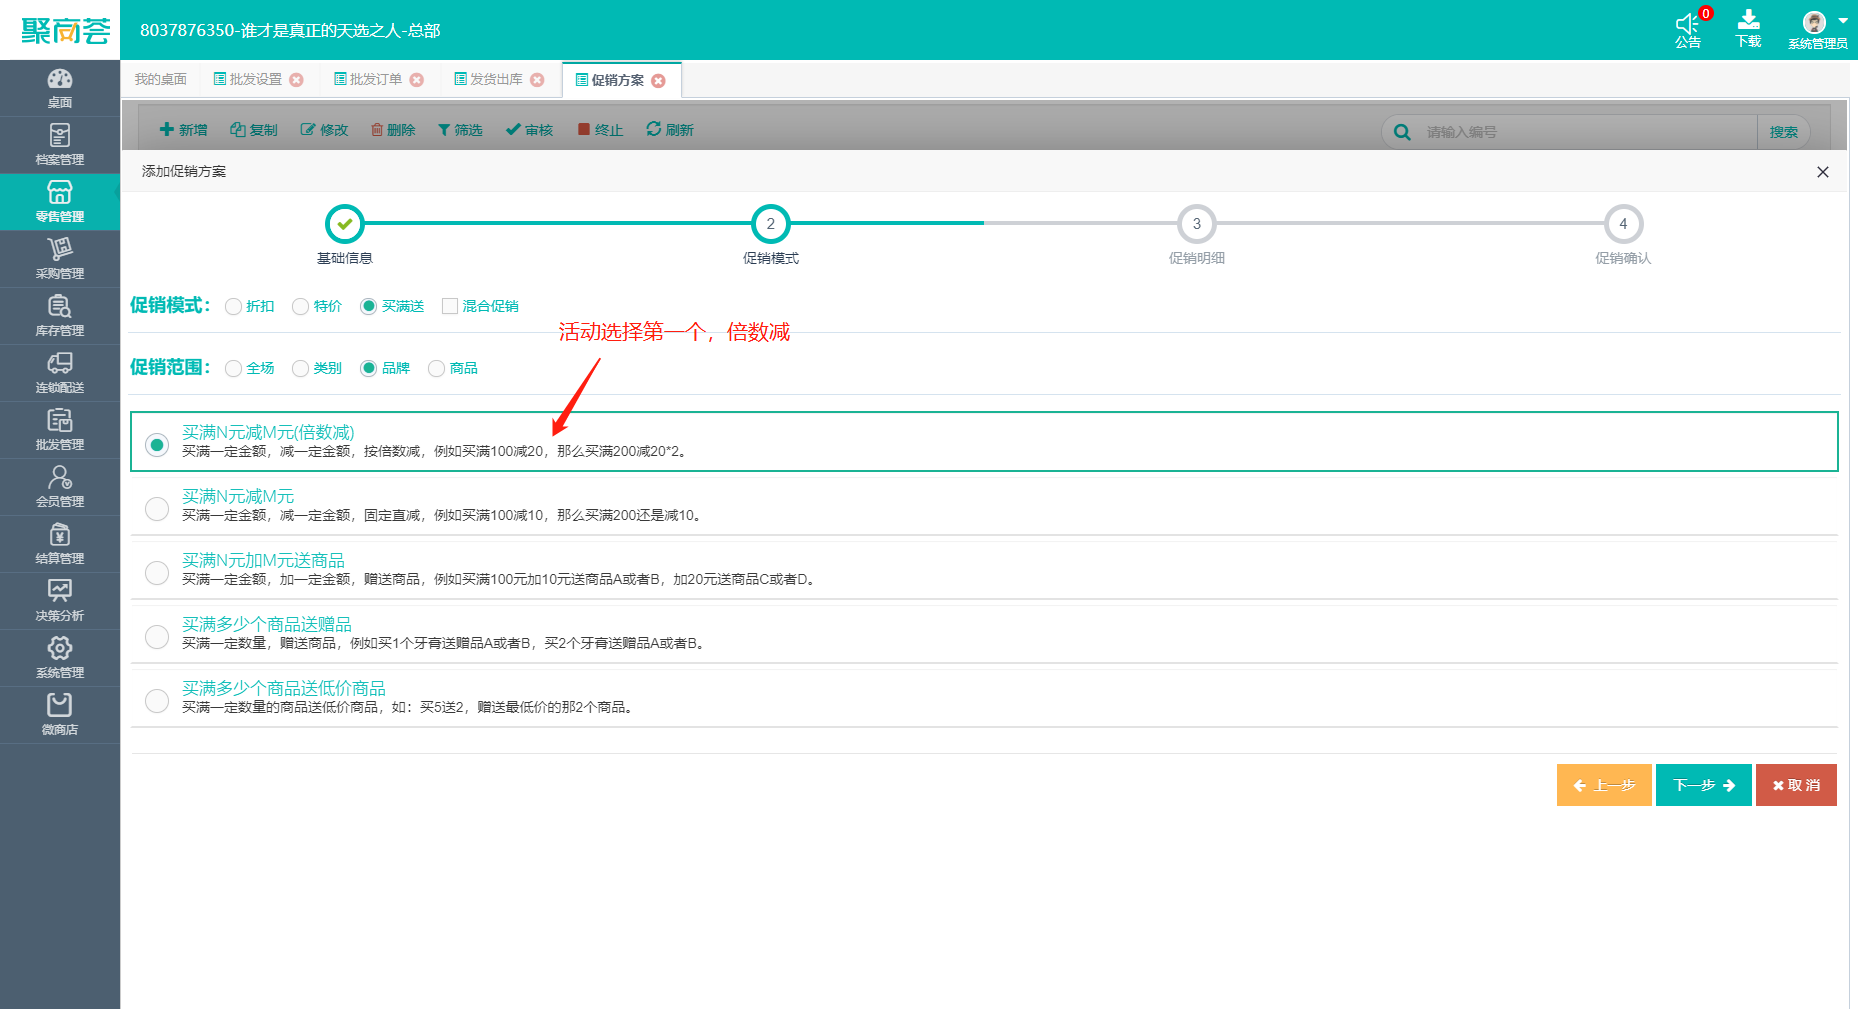Click the 聚商荟 logo
1858x1009 pixels.
(x=65, y=31)
